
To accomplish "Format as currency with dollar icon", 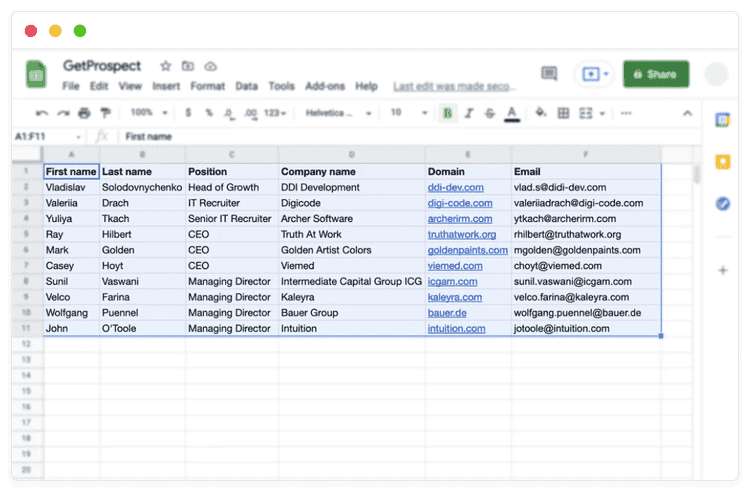I will 188,113.
